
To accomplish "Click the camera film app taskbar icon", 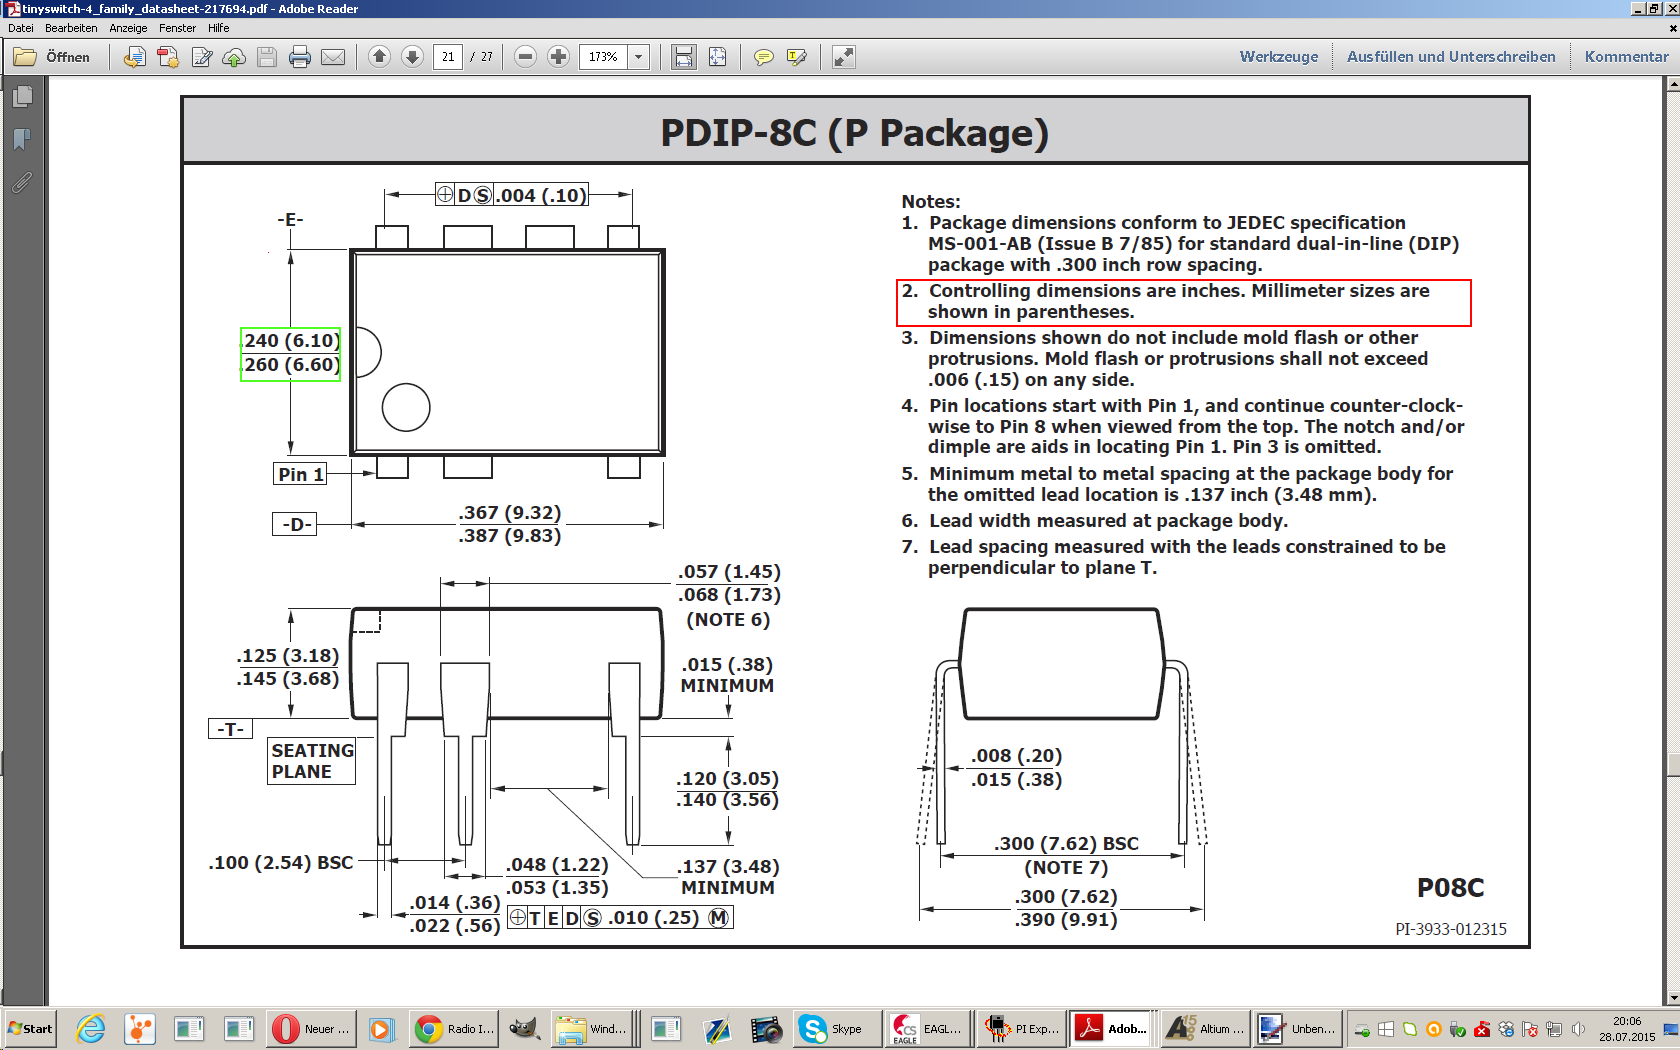I will [767, 1029].
